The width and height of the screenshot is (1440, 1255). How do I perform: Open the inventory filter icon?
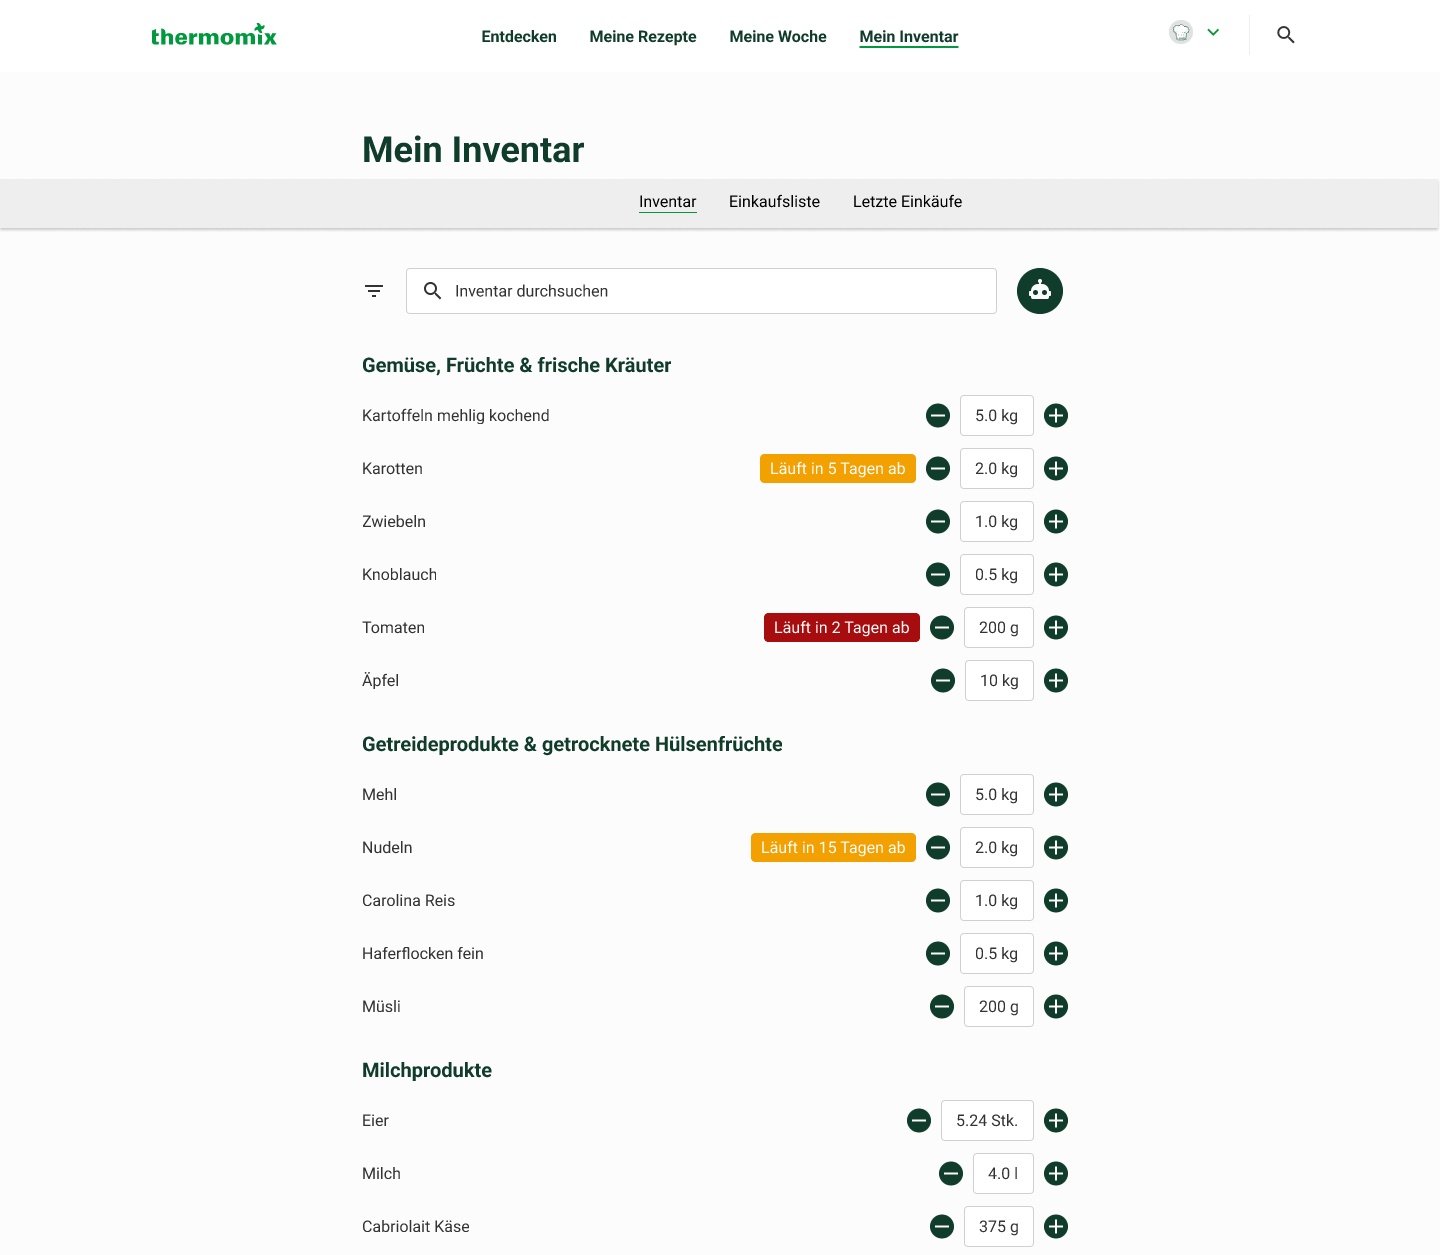tap(374, 291)
